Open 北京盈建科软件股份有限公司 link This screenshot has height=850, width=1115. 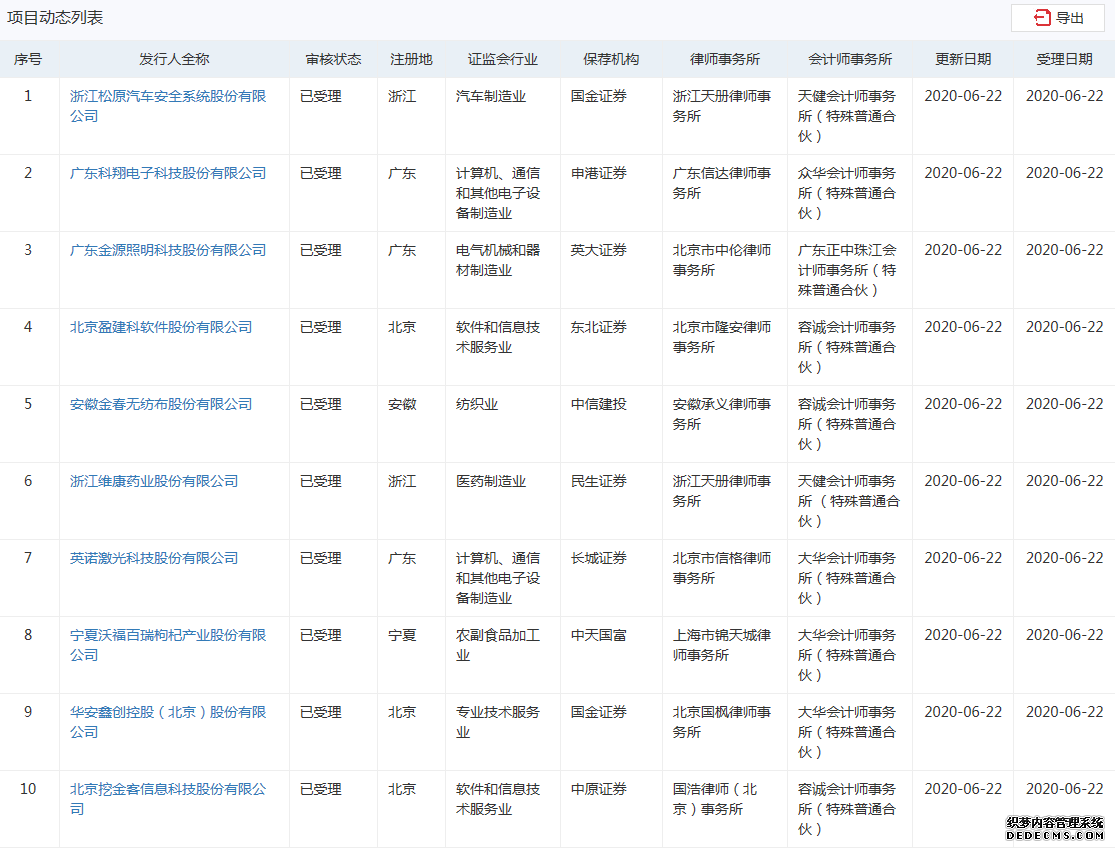point(161,327)
